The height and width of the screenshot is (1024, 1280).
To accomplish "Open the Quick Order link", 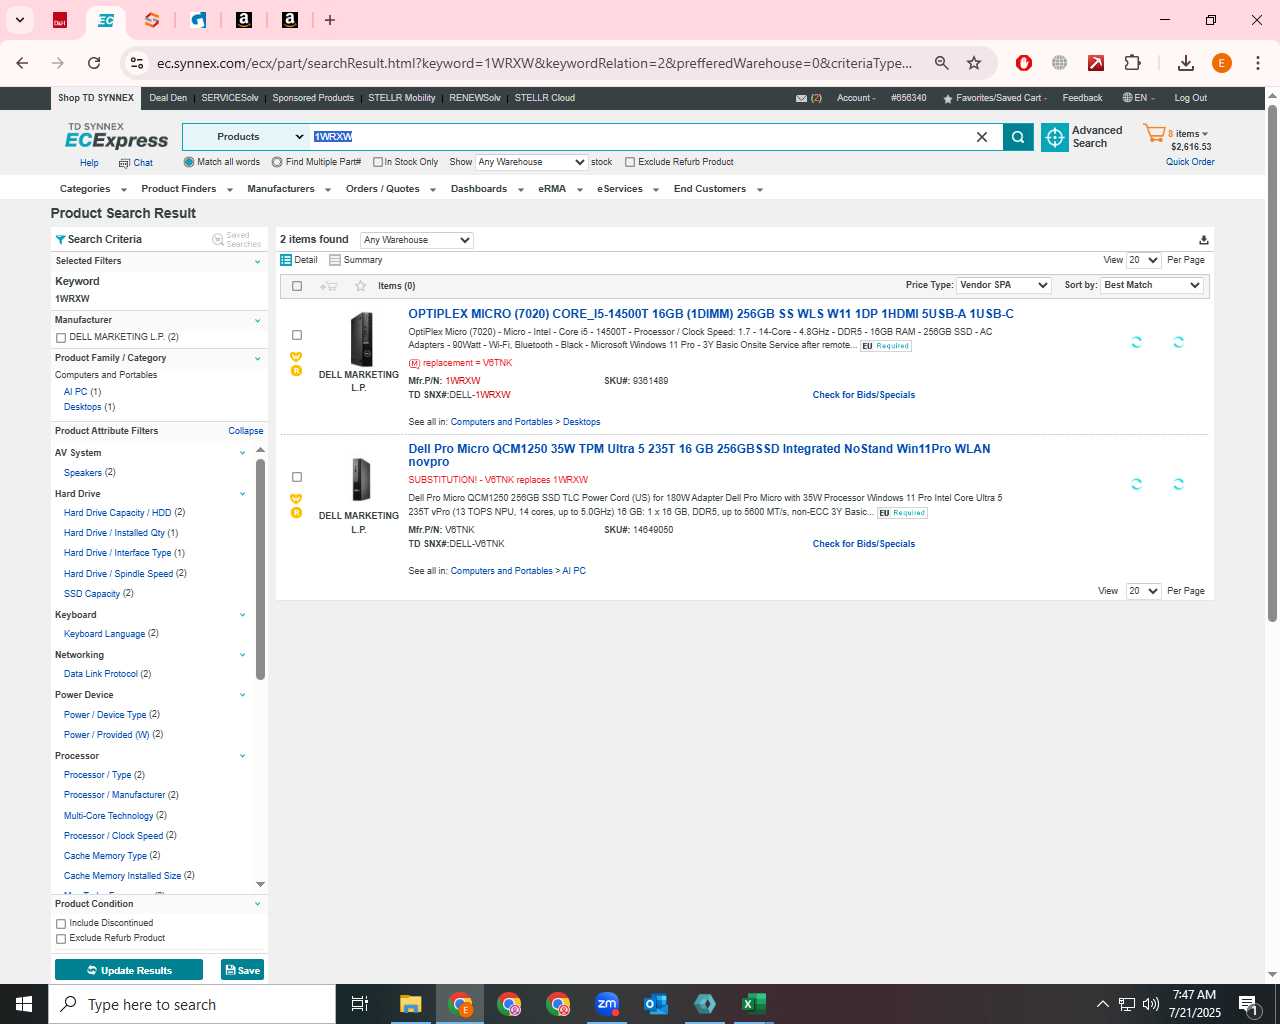I will tap(1190, 162).
